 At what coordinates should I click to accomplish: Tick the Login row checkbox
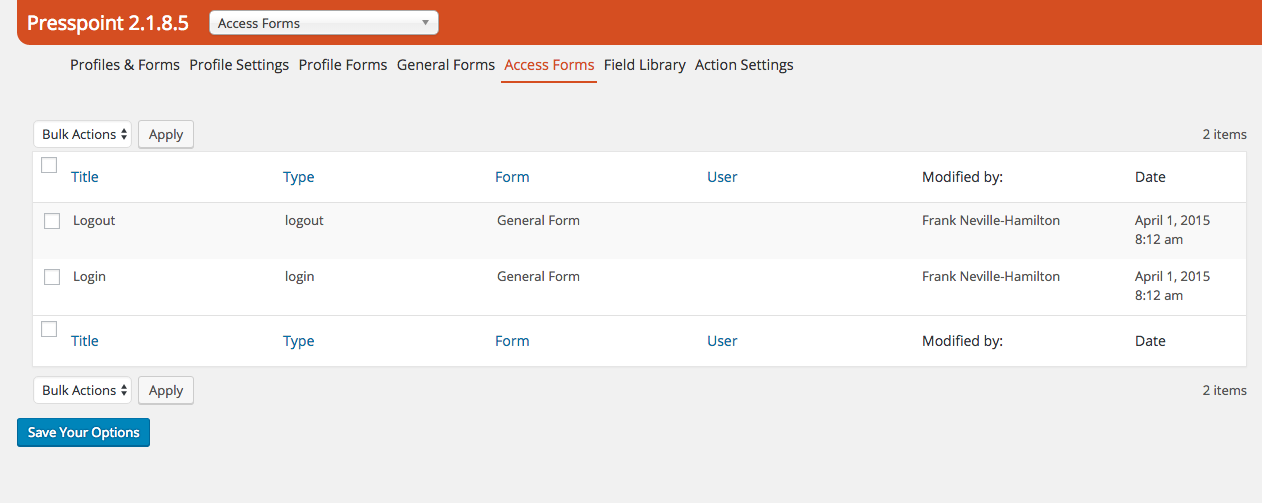click(x=52, y=277)
